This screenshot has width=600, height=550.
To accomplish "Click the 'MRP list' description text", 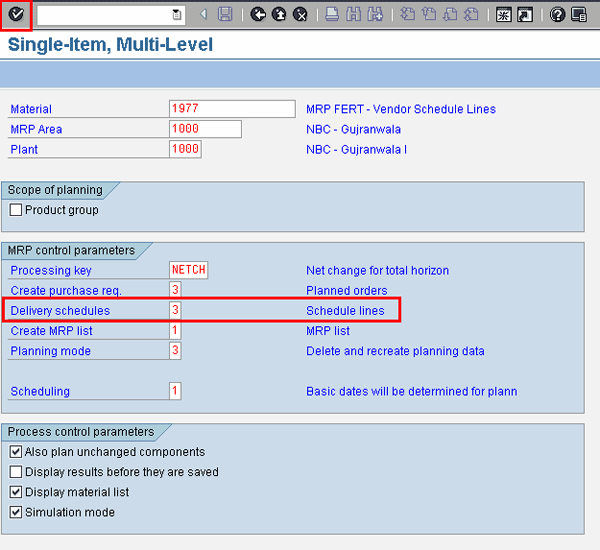I will pyautogui.click(x=328, y=331).
